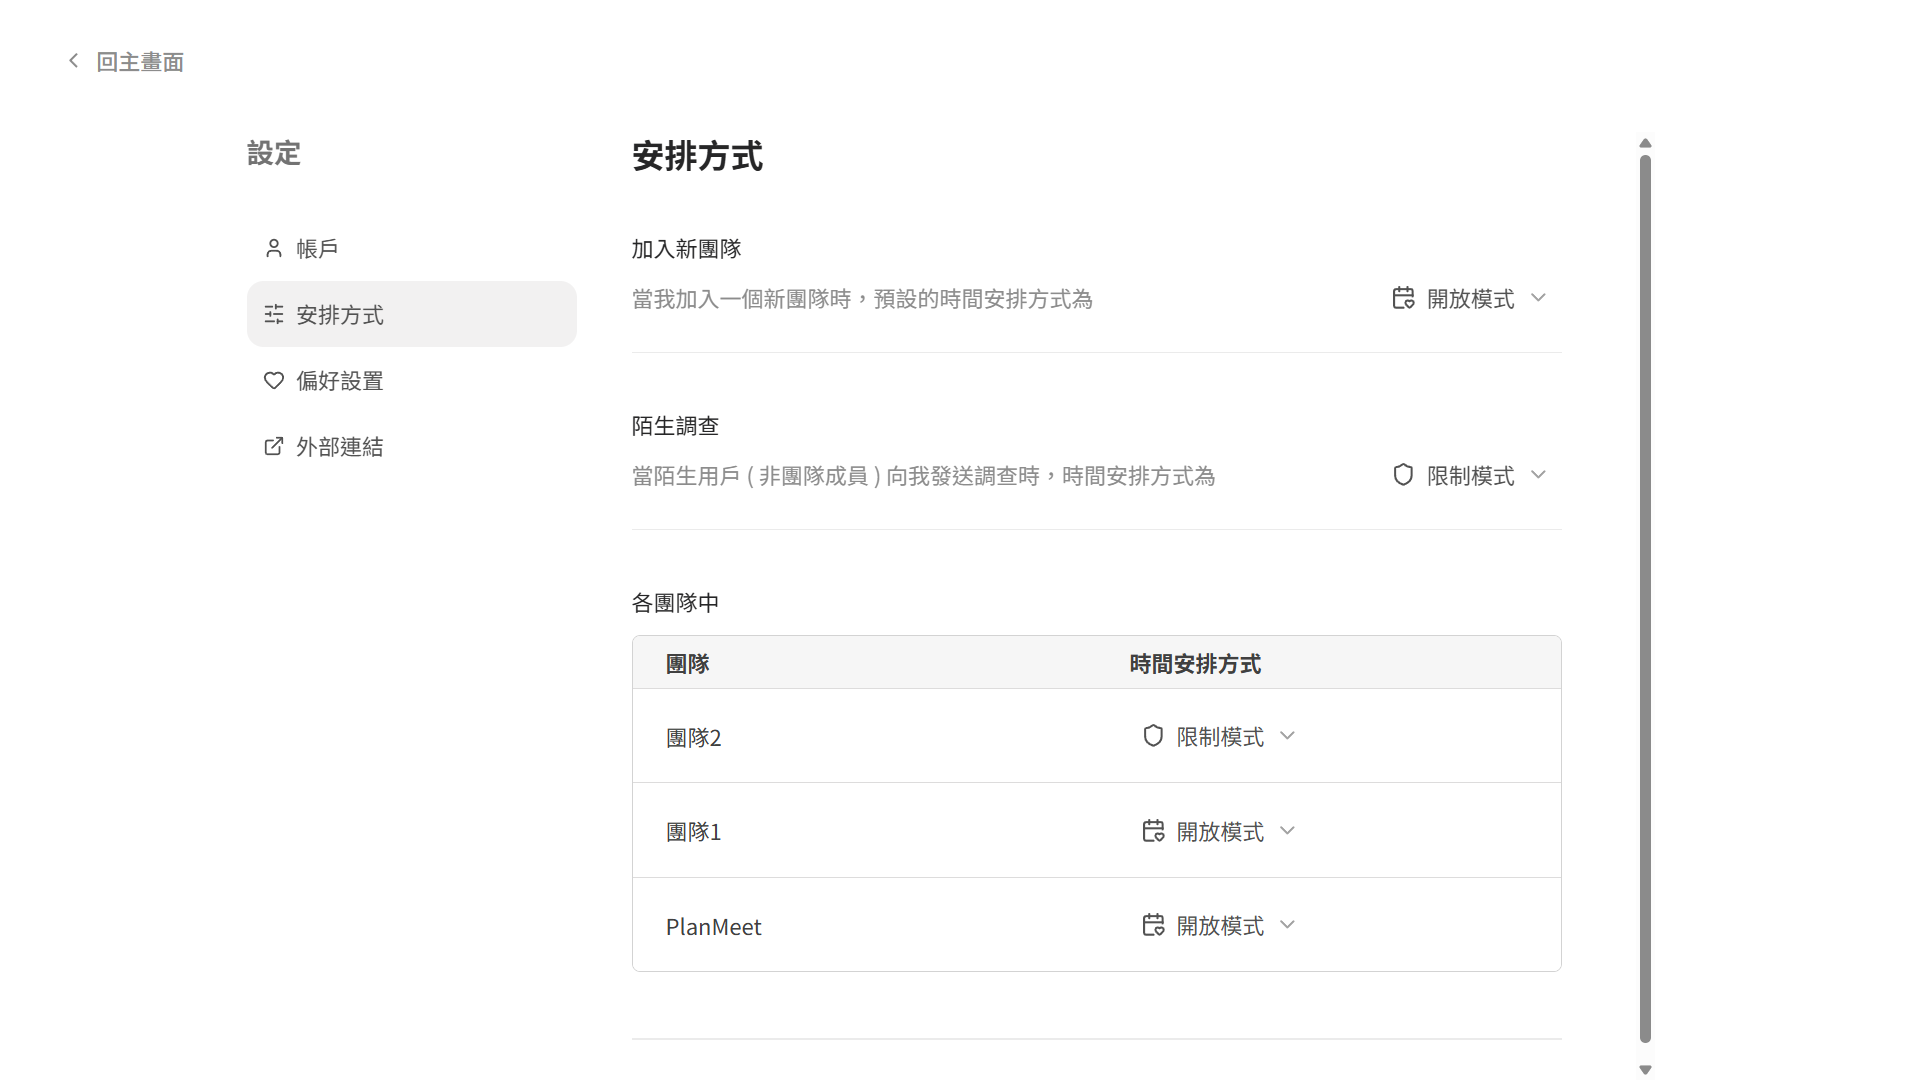Click the back chevron before 回主畫面
The height and width of the screenshot is (1080, 1920).
click(x=72, y=60)
